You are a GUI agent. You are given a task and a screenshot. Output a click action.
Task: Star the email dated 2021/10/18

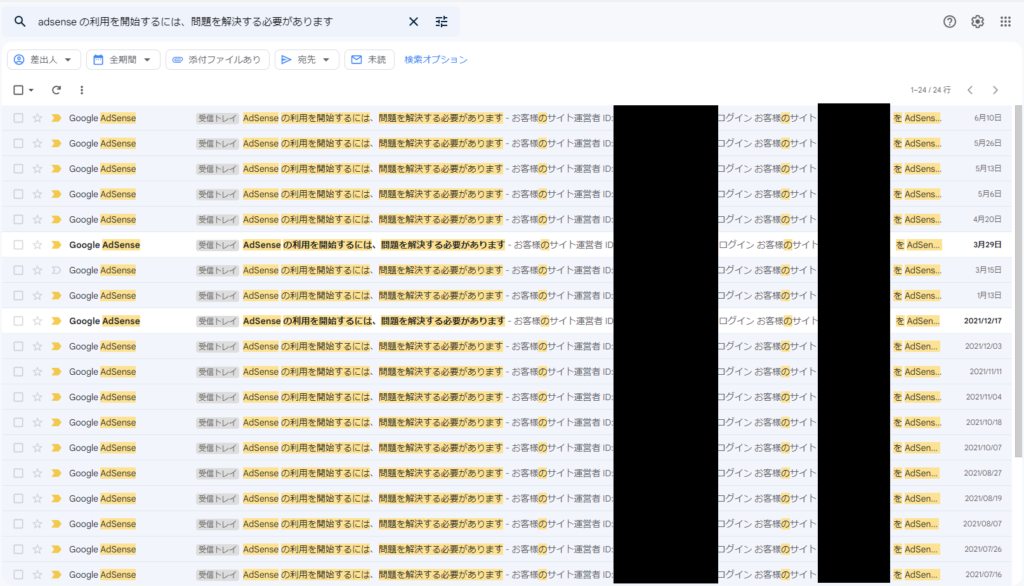[37, 423]
